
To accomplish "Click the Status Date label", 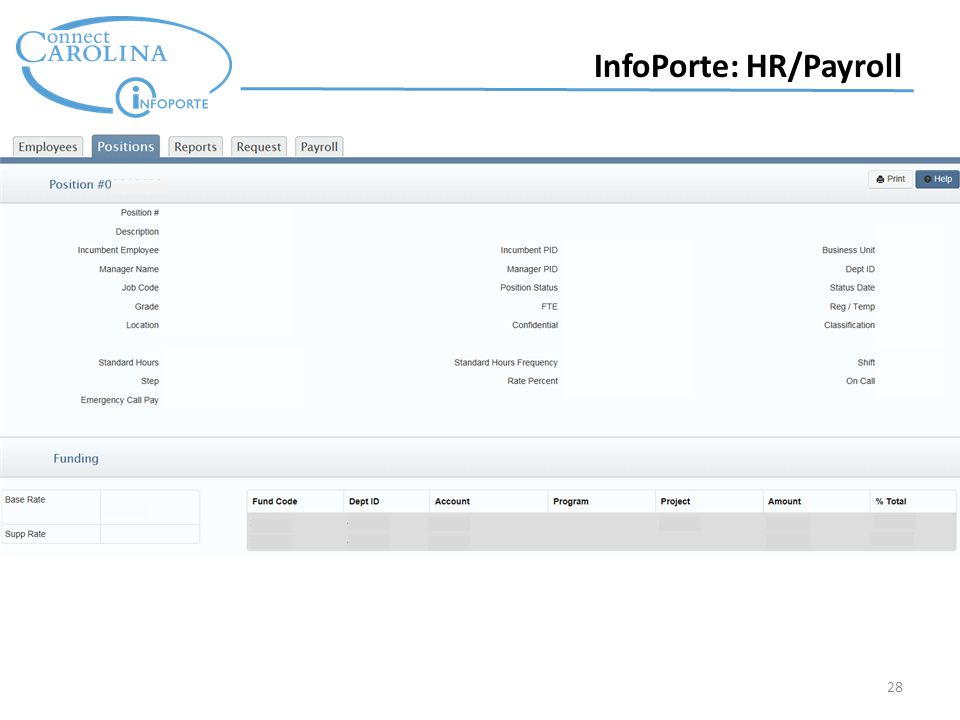I will (852, 287).
